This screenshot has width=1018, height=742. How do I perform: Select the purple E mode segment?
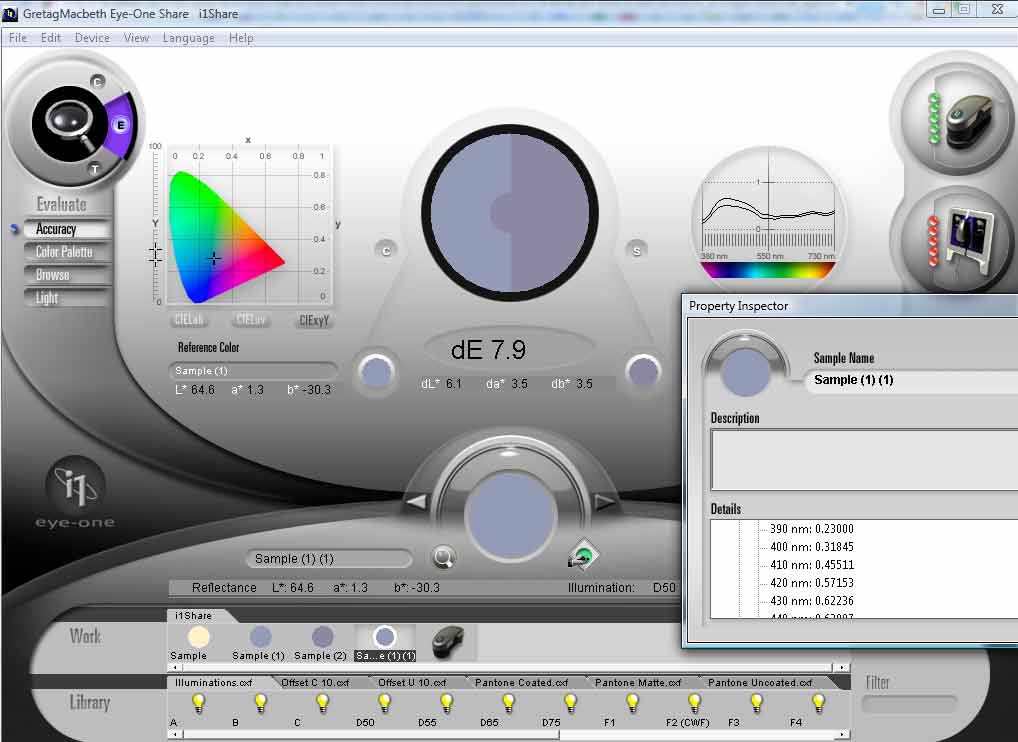tap(120, 125)
